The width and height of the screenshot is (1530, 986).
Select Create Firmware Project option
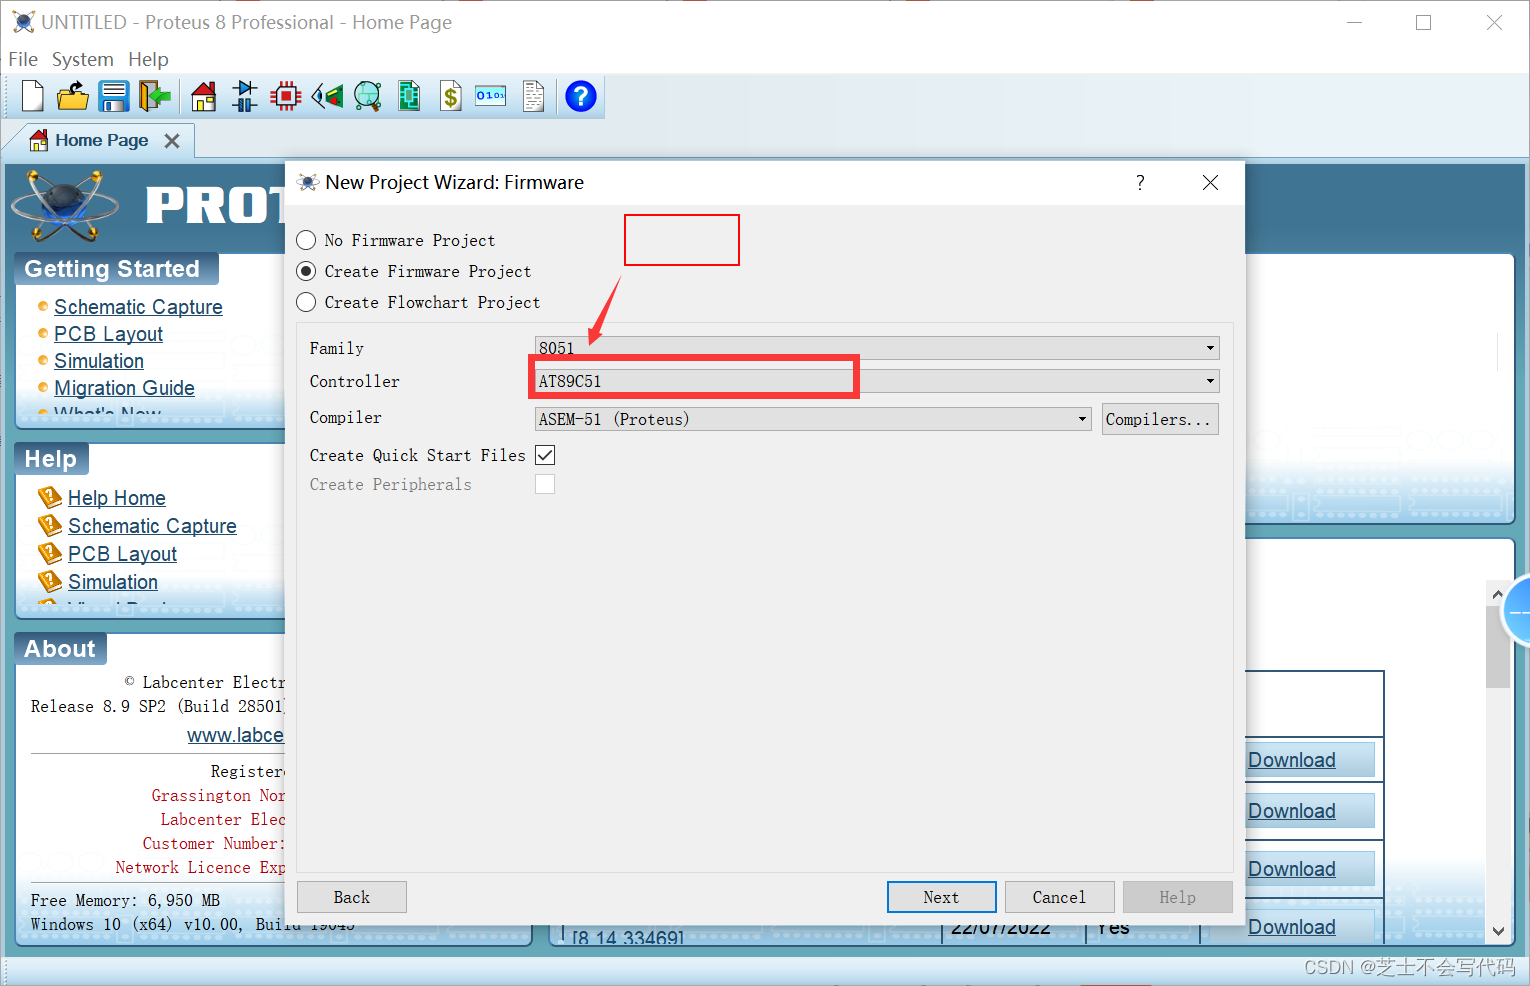click(306, 271)
